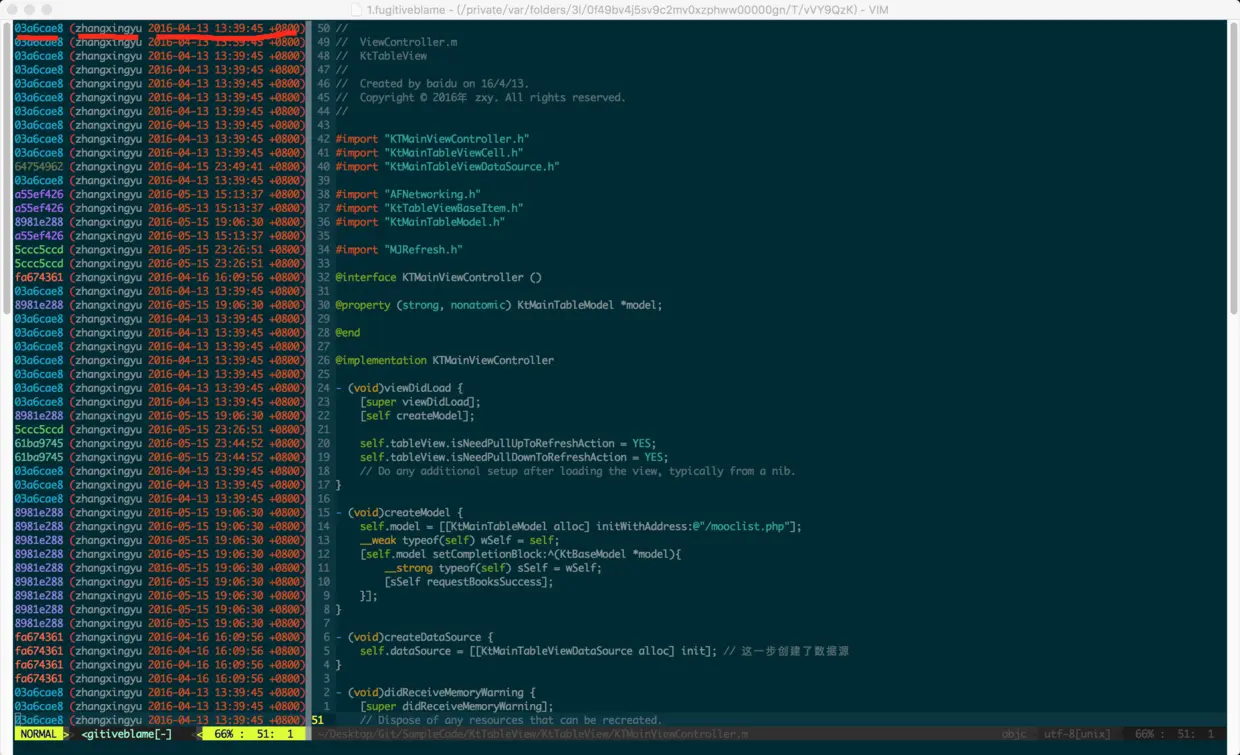
Task: Click the 'Created by baidu on 16/4/13.' comment
Action: [432, 84]
